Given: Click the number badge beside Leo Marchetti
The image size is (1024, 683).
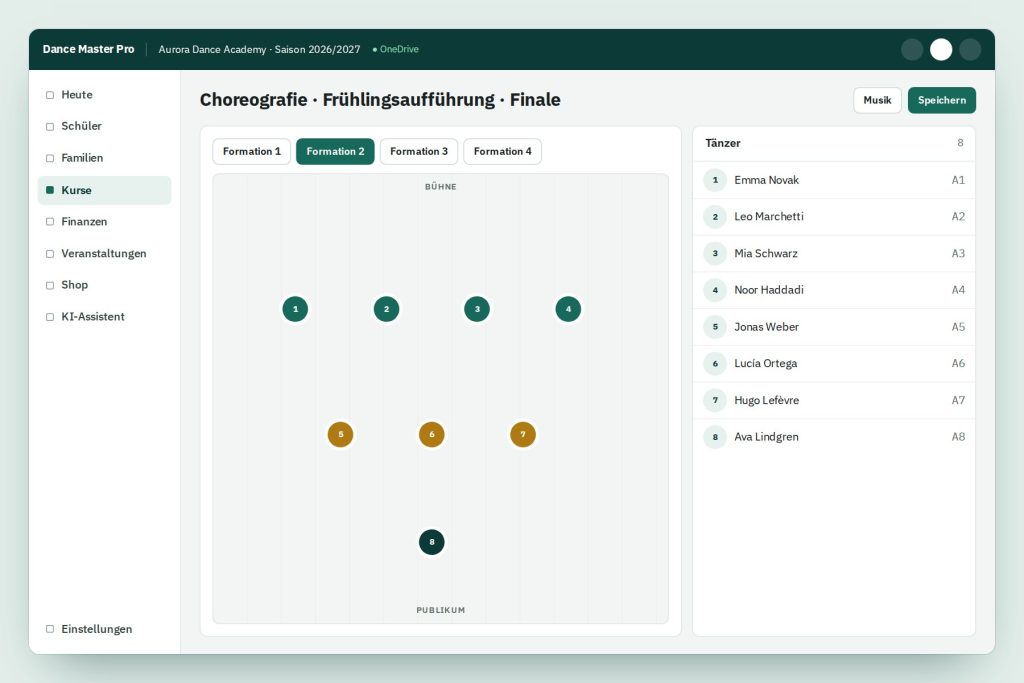Looking at the screenshot, I should (715, 217).
